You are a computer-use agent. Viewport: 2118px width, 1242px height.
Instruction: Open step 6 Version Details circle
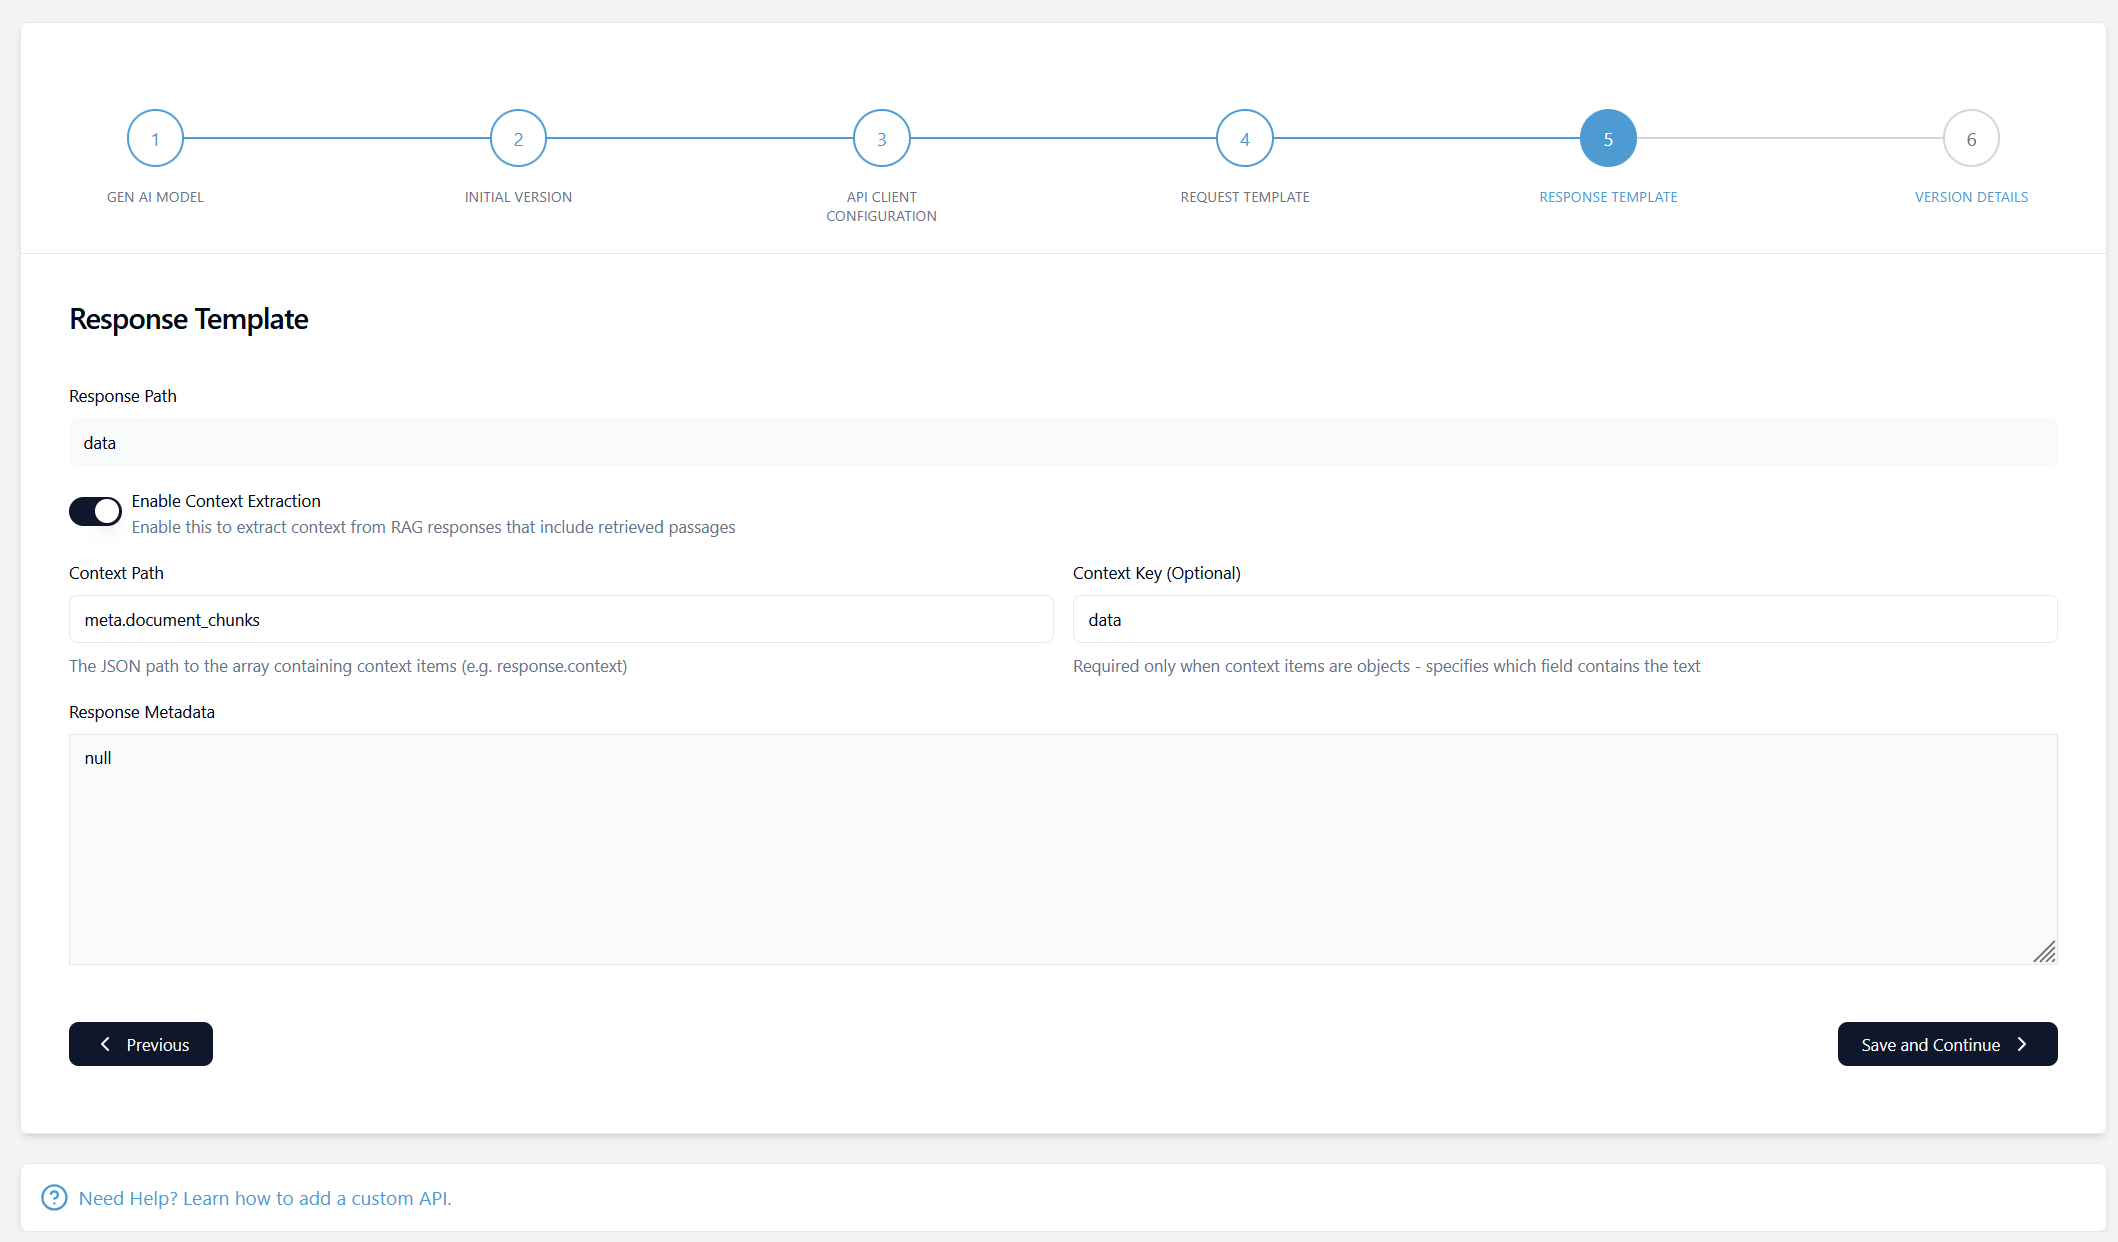click(1970, 139)
